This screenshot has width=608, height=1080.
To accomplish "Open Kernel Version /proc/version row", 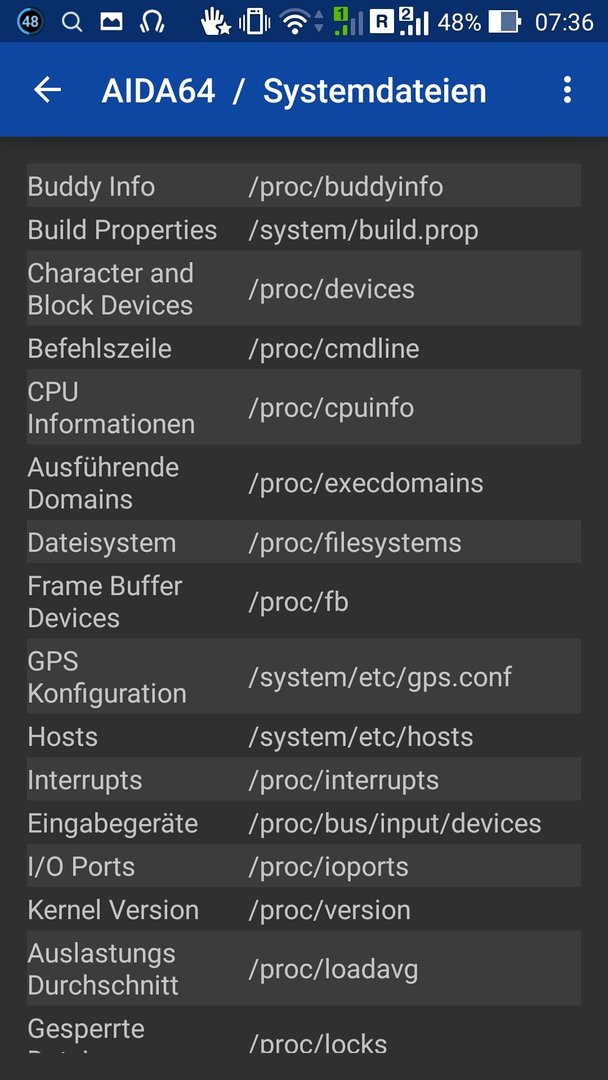I will pyautogui.click(x=304, y=910).
